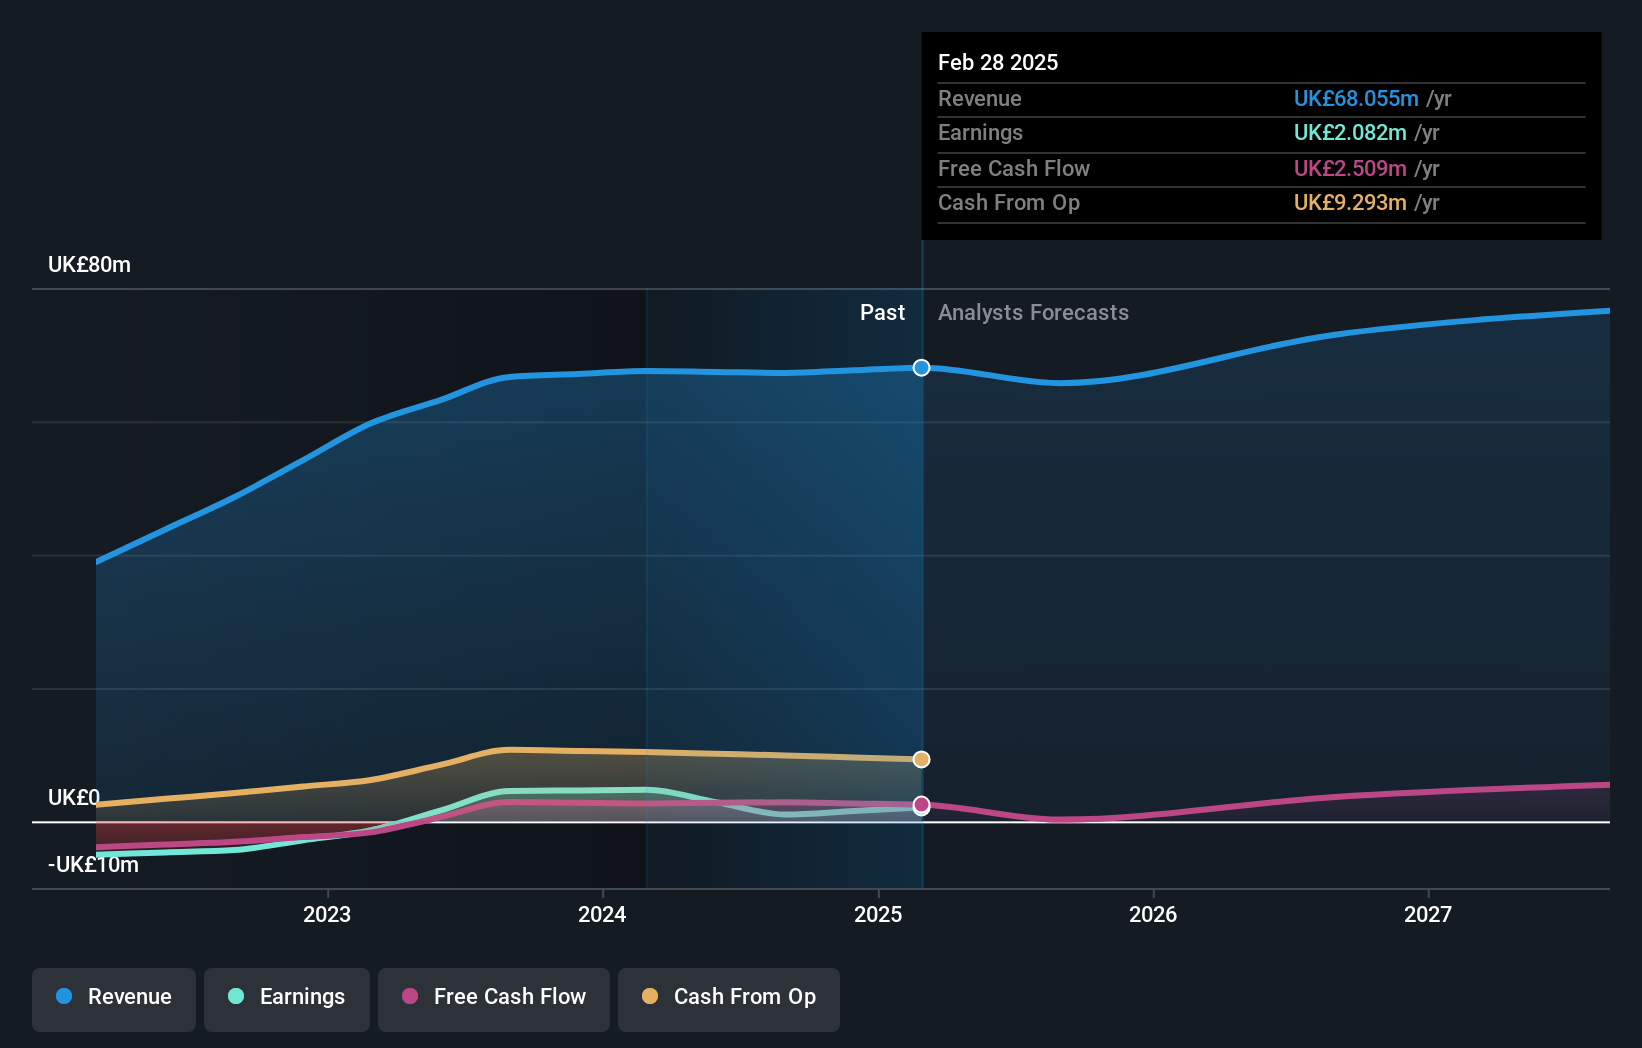Toggle the Earnings series visibility
Image resolution: width=1642 pixels, height=1048 pixels.
[287, 999]
